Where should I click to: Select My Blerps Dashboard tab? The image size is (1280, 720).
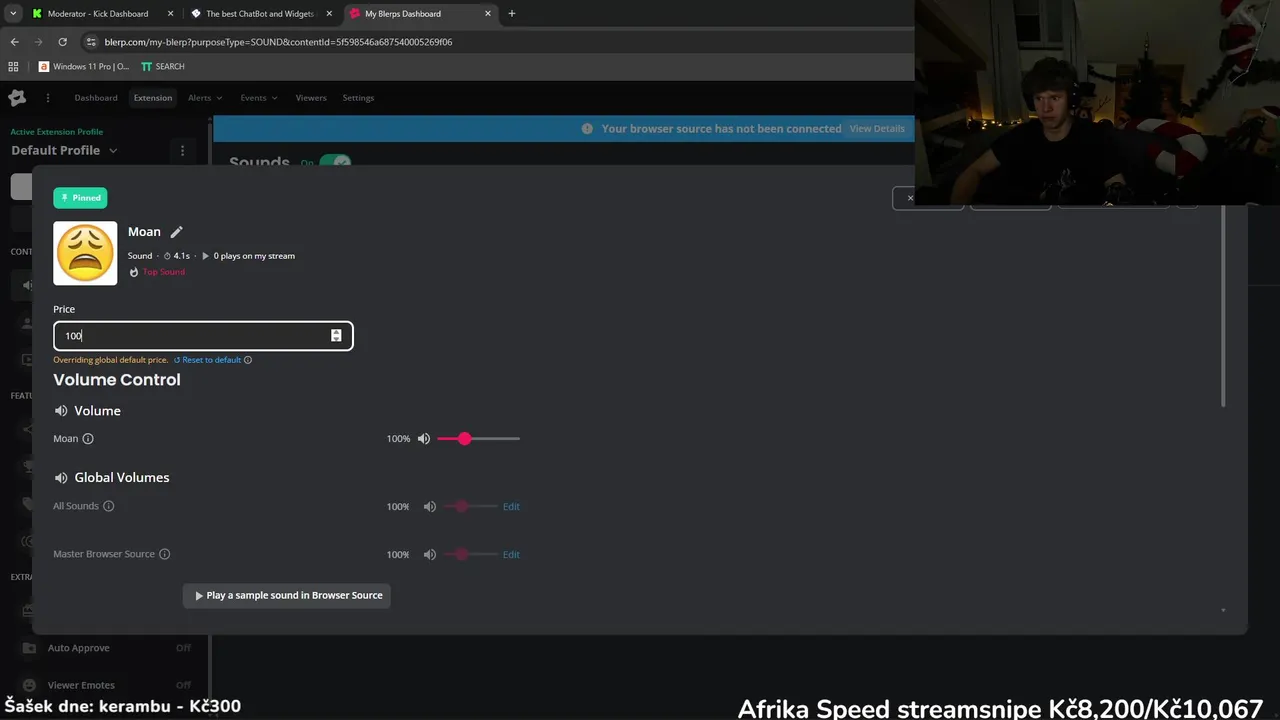(x=420, y=14)
